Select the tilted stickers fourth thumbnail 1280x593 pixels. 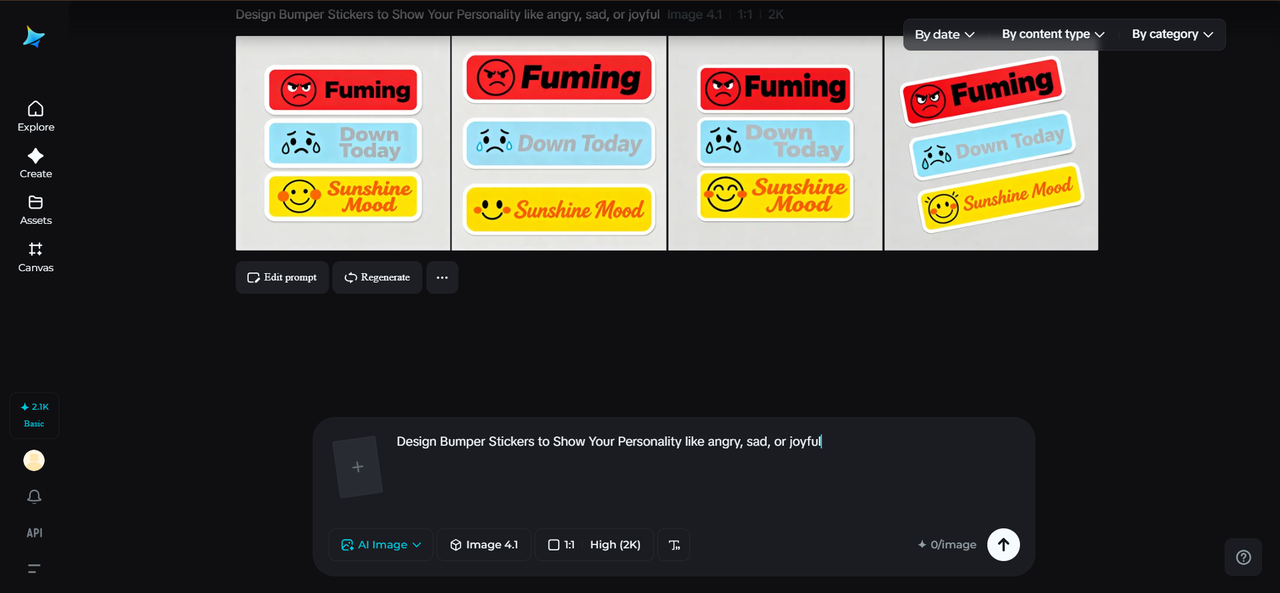[991, 143]
